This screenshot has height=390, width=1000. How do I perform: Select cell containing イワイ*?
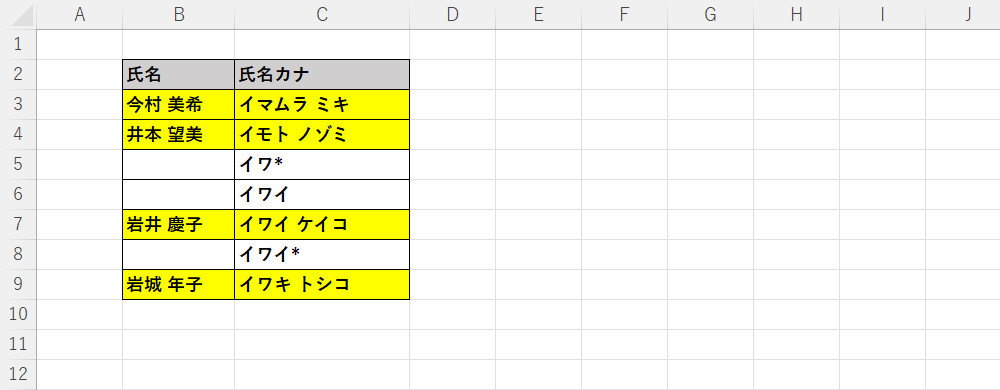pyautogui.click(x=322, y=254)
